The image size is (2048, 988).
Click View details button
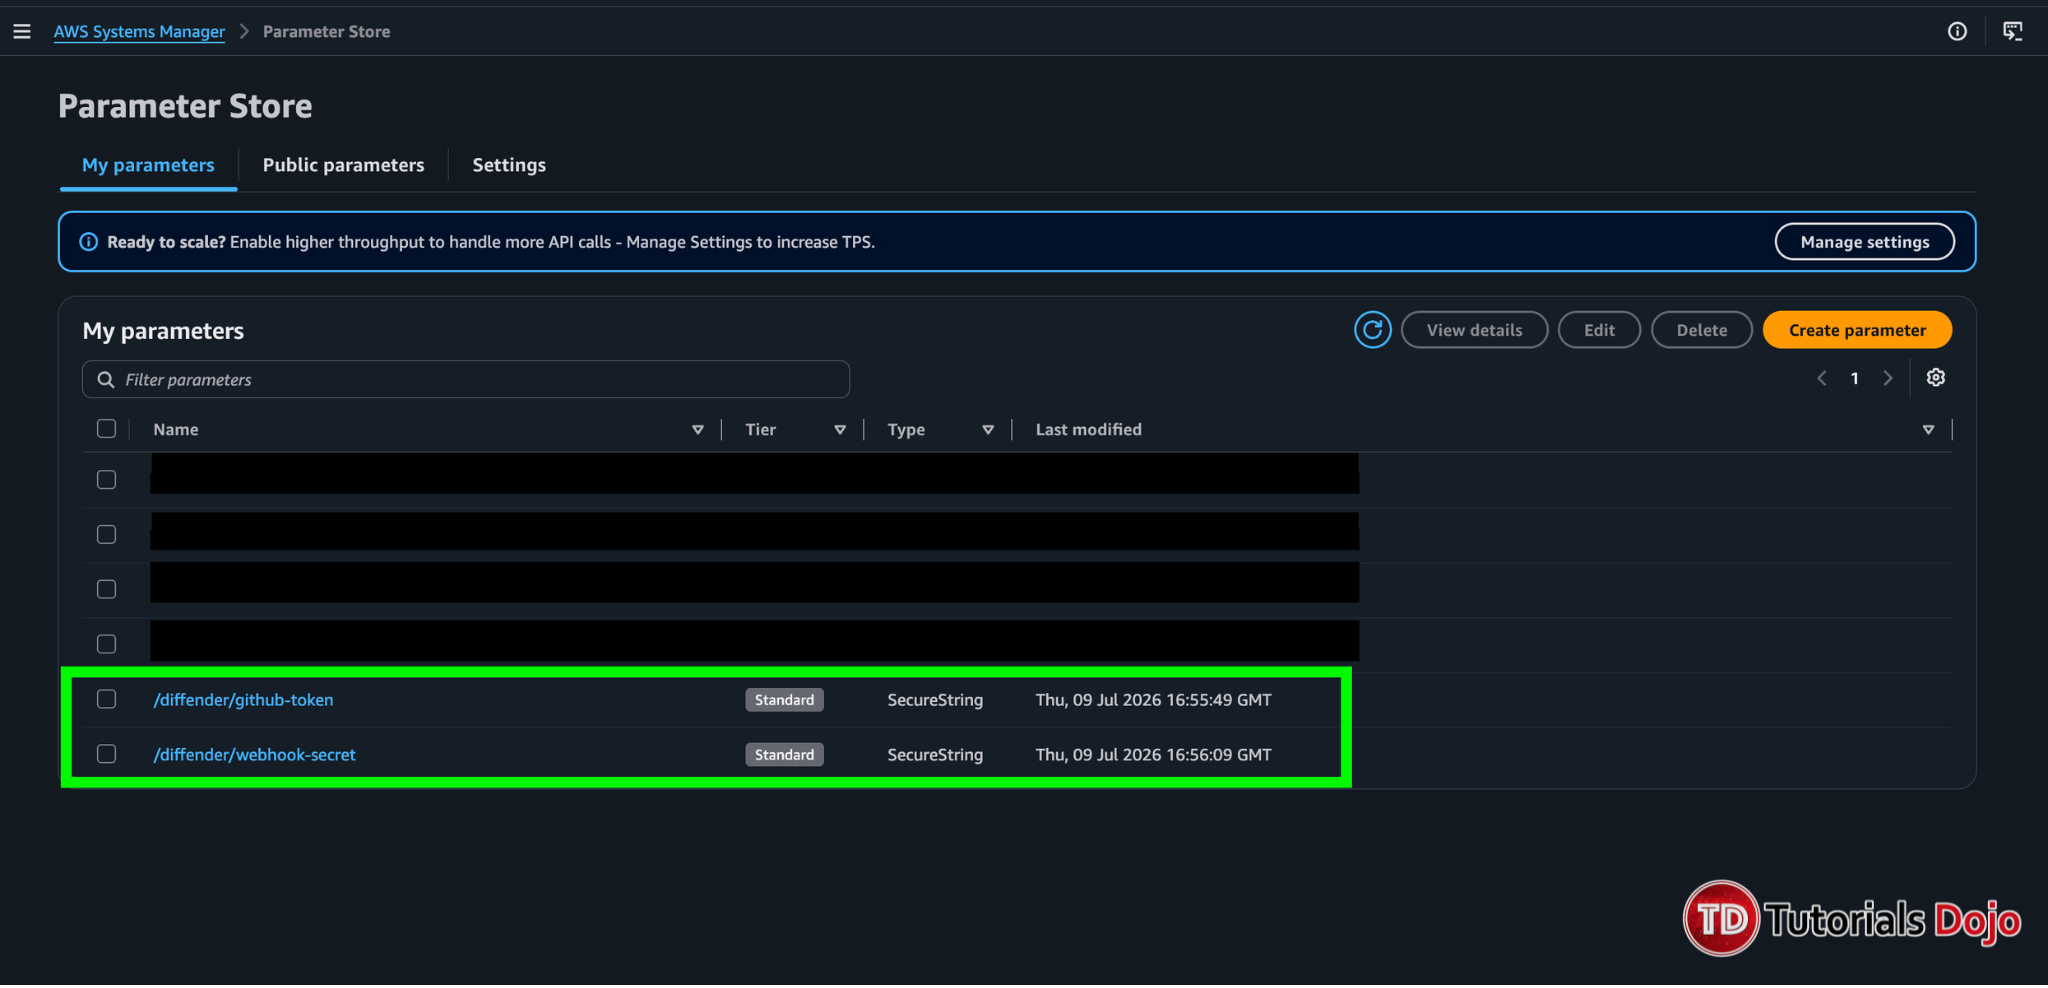tap(1474, 330)
